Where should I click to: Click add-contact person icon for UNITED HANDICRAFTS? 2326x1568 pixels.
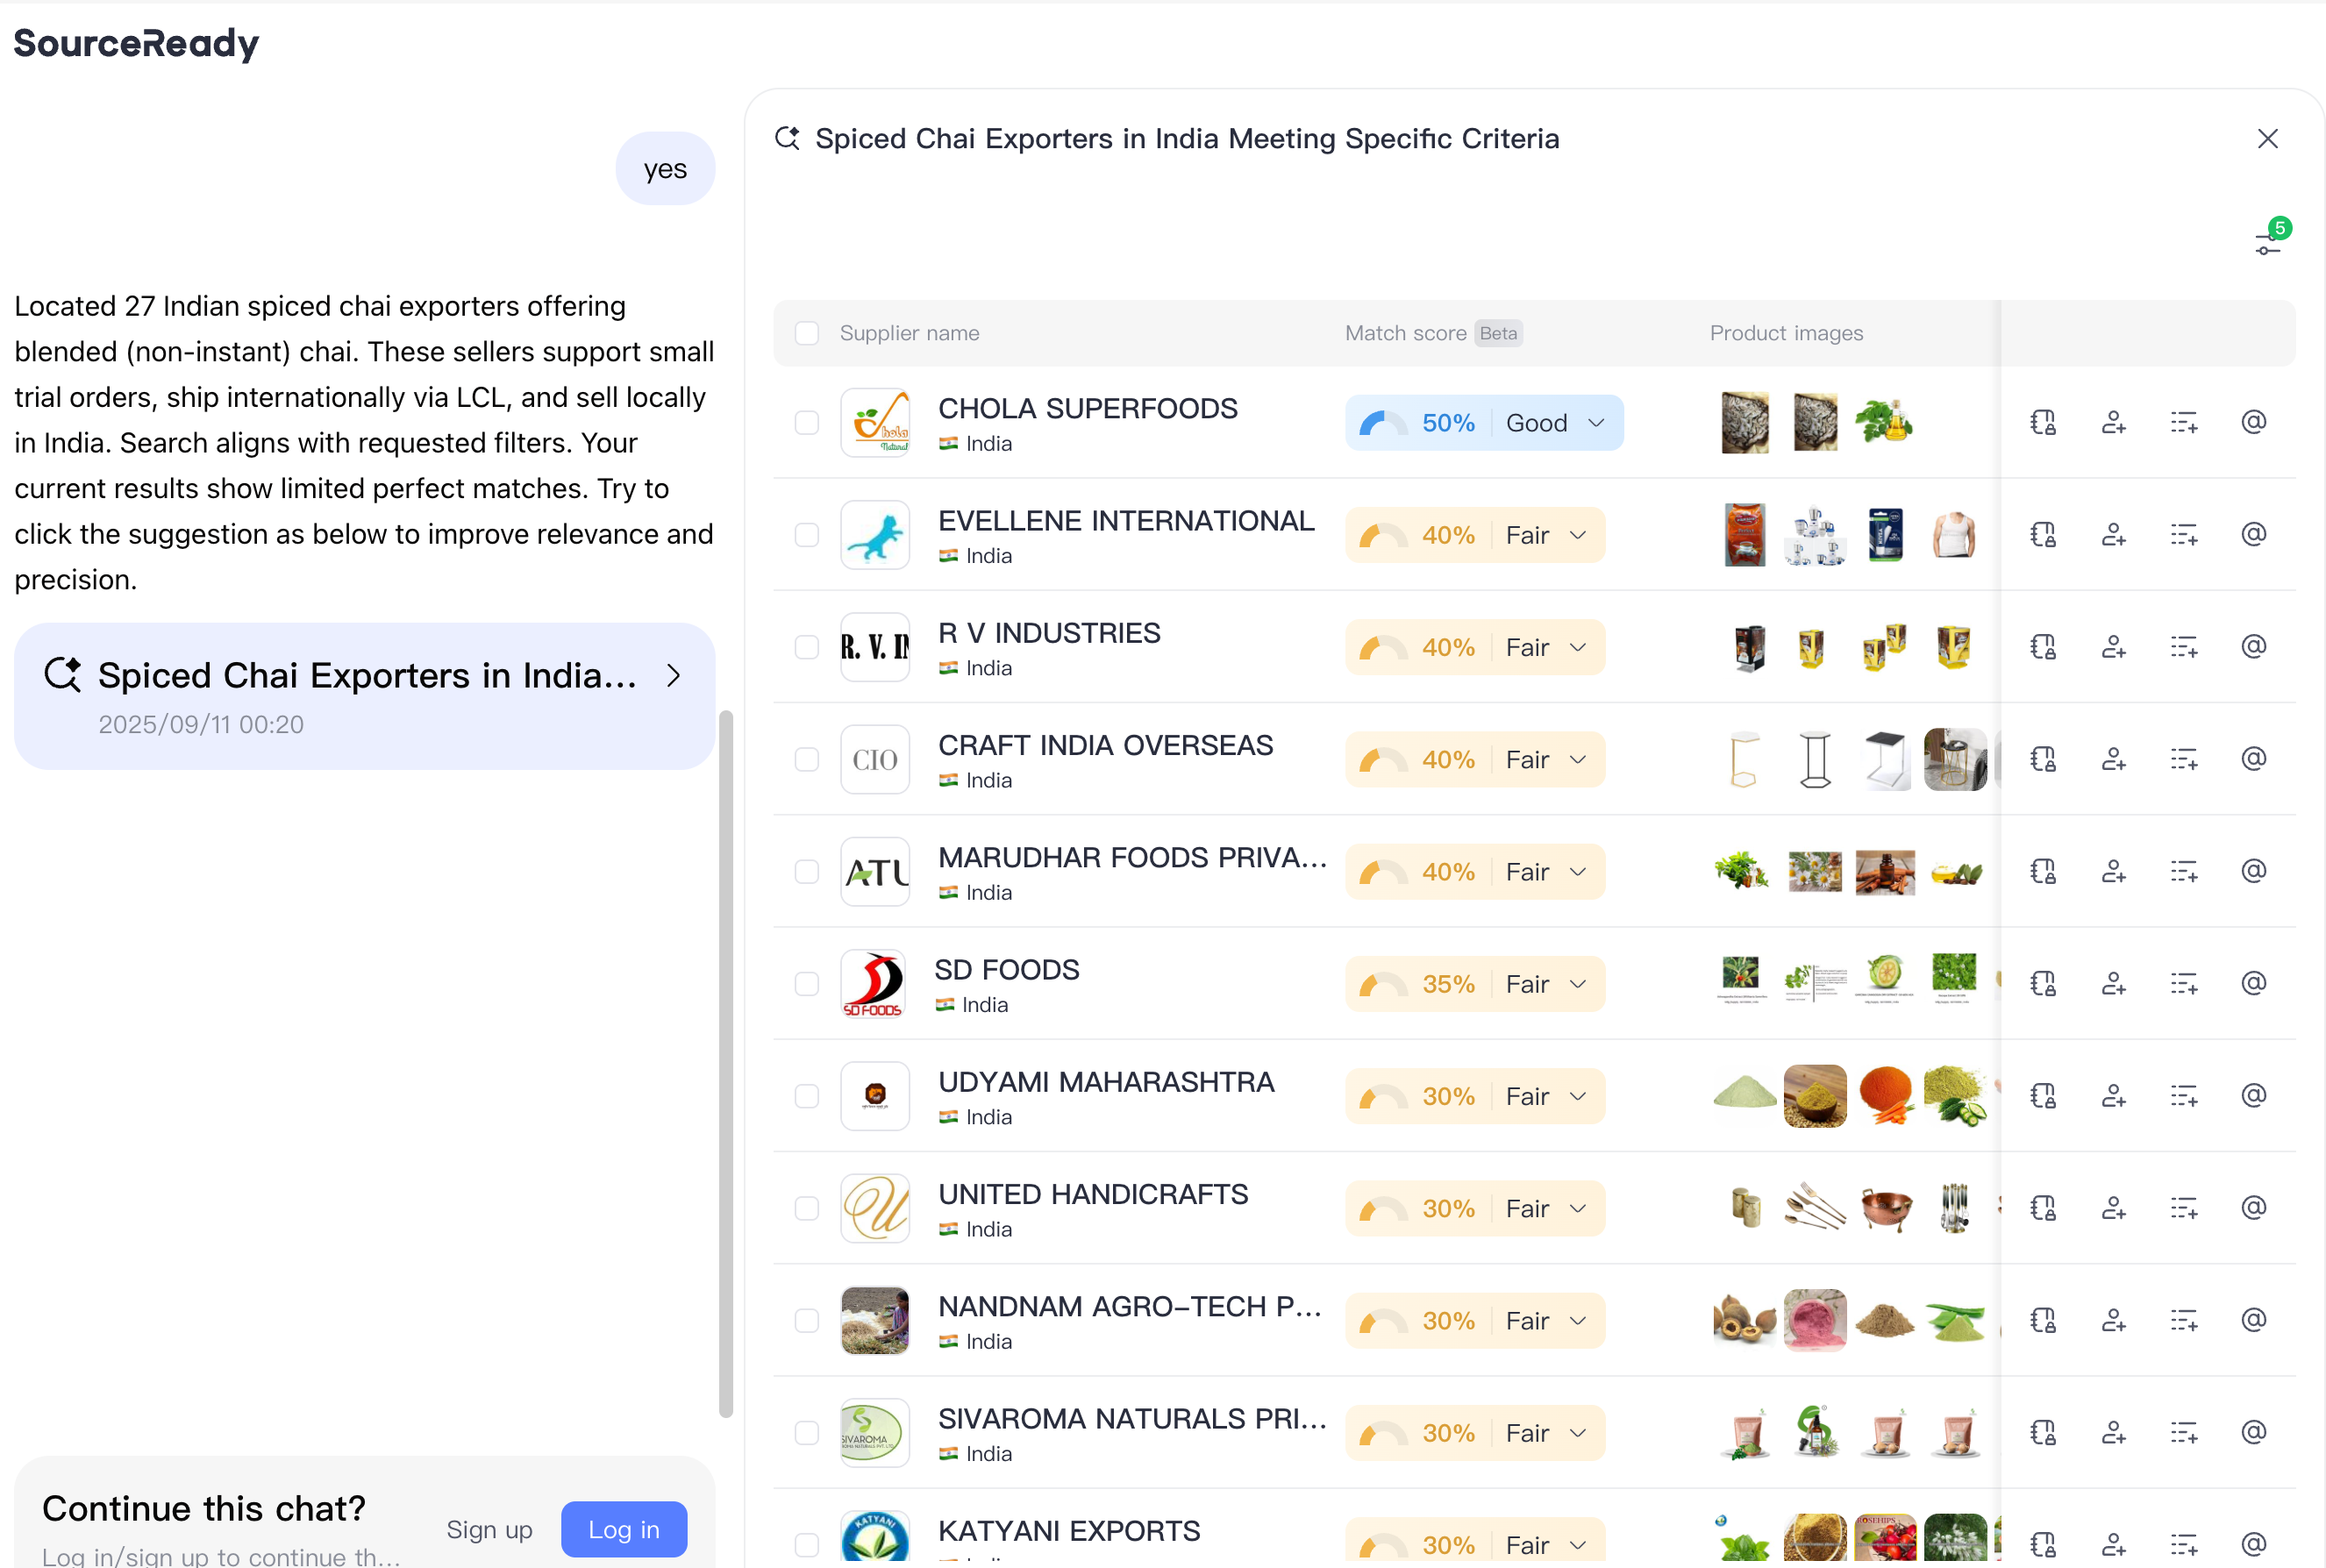[x=2113, y=1208]
